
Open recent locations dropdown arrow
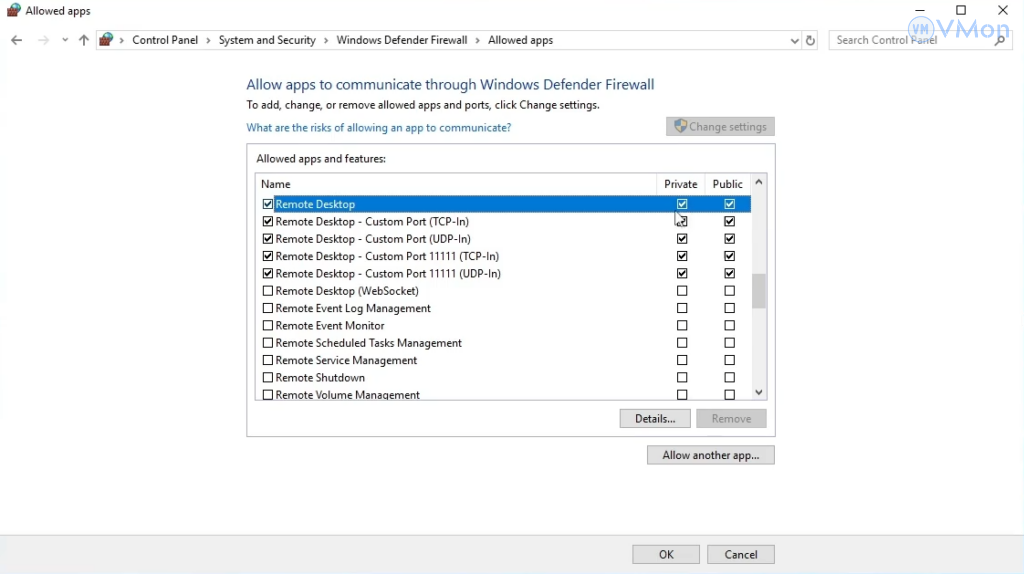(x=65, y=40)
